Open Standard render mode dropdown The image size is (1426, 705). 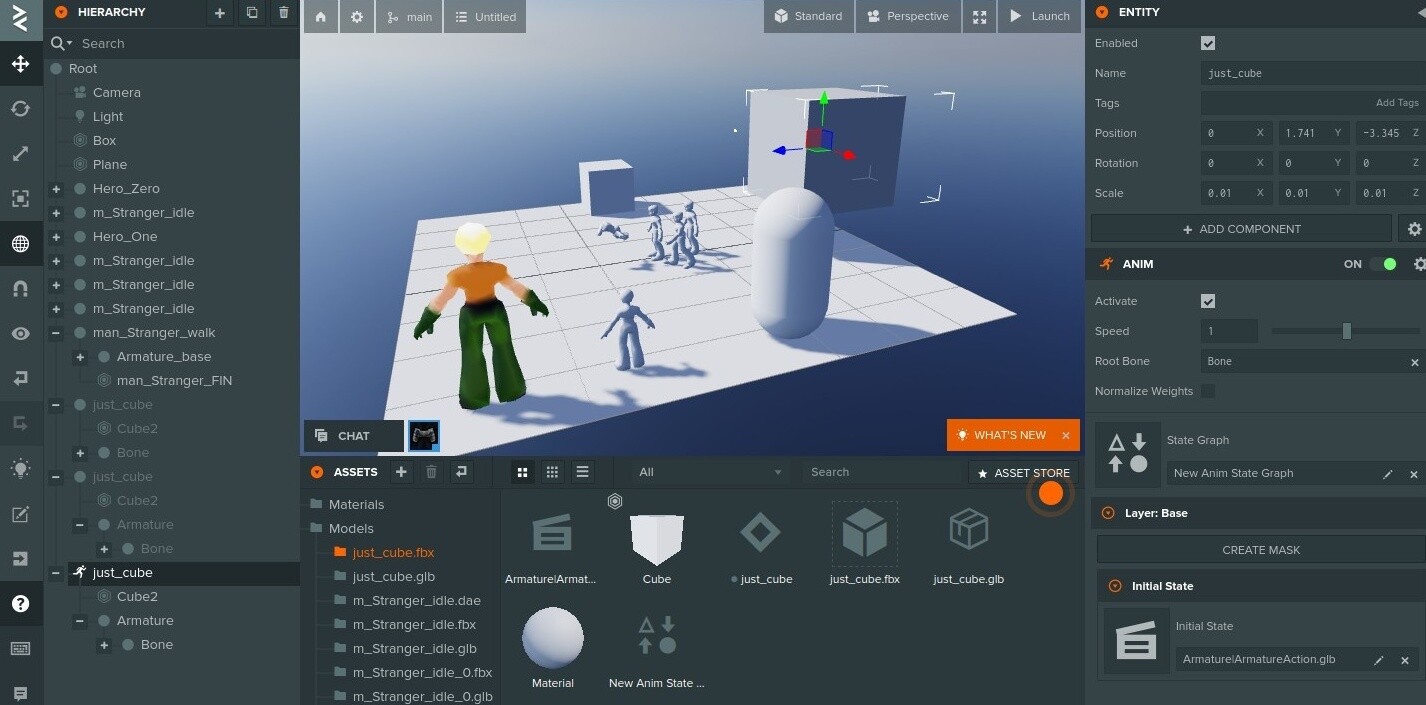[808, 17]
